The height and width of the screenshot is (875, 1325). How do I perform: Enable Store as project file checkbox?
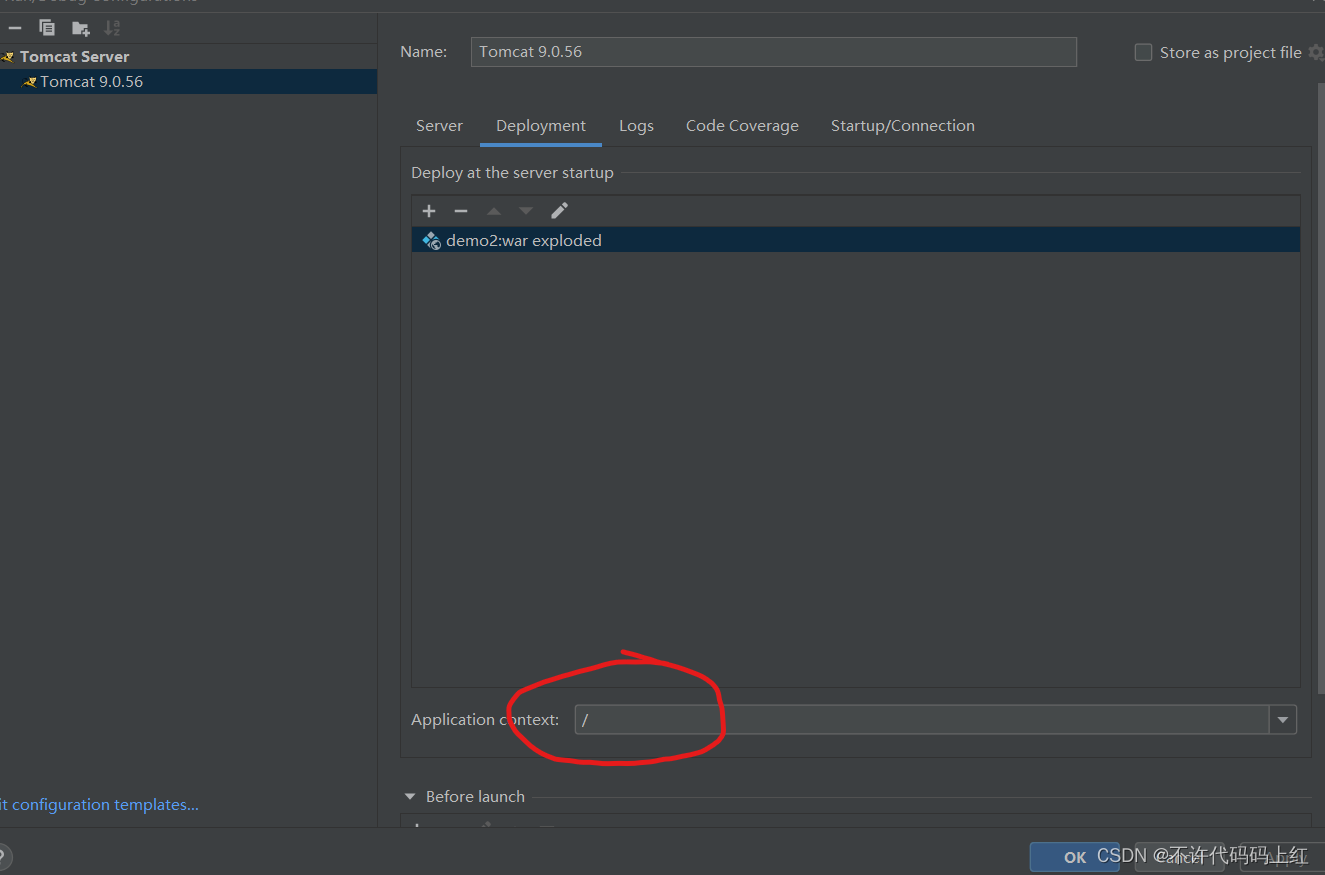pyautogui.click(x=1143, y=52)
